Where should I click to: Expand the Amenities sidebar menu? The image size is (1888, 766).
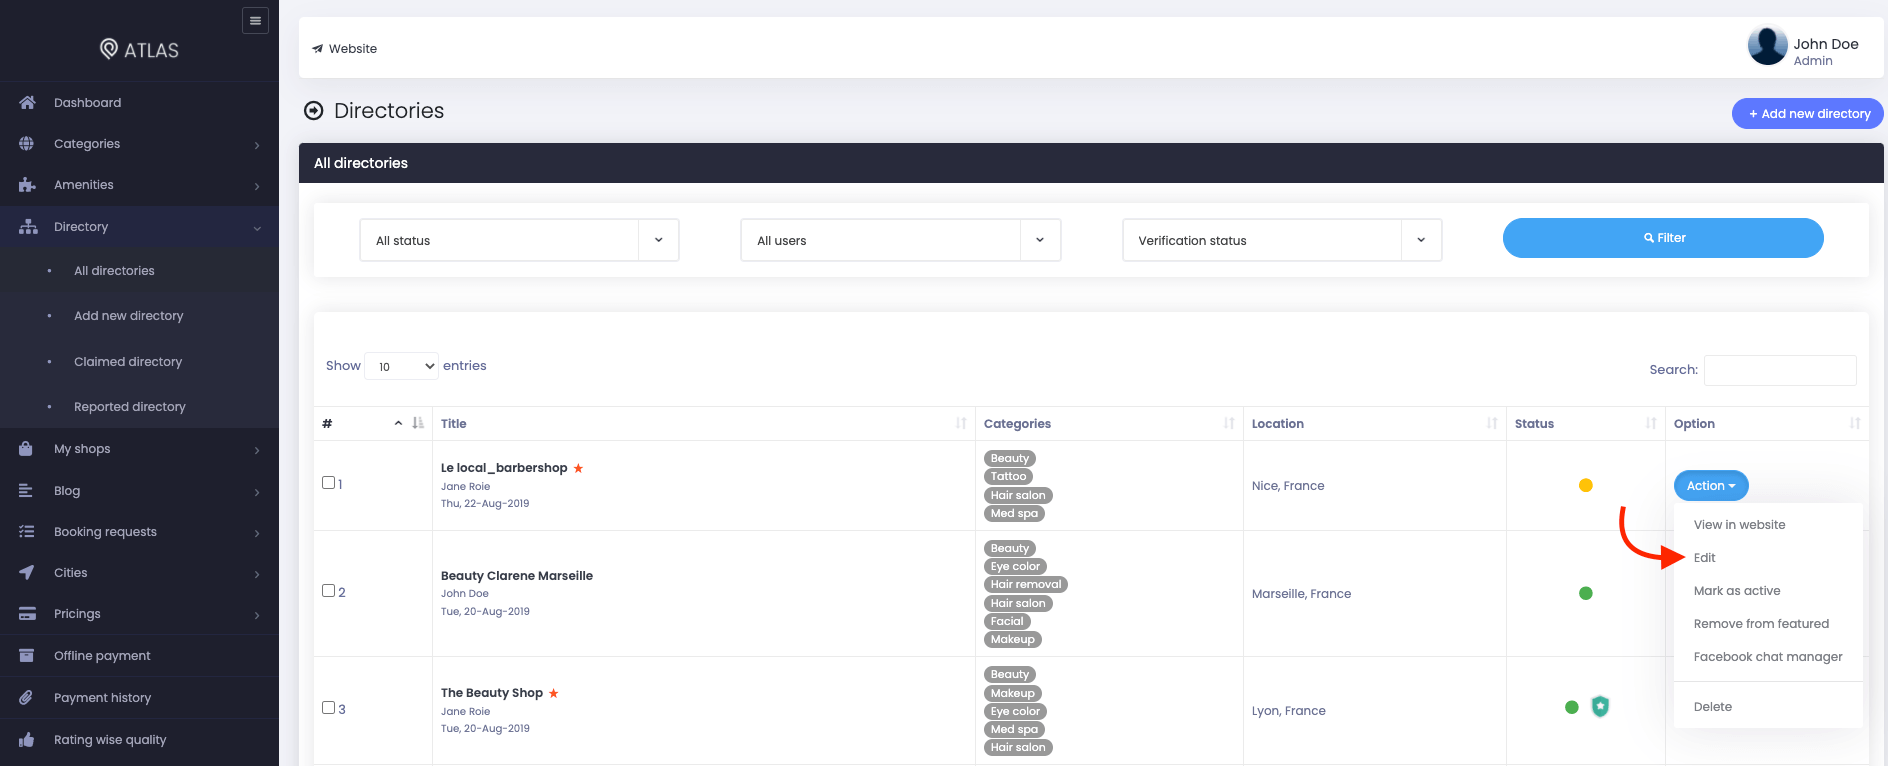(139, 185)
